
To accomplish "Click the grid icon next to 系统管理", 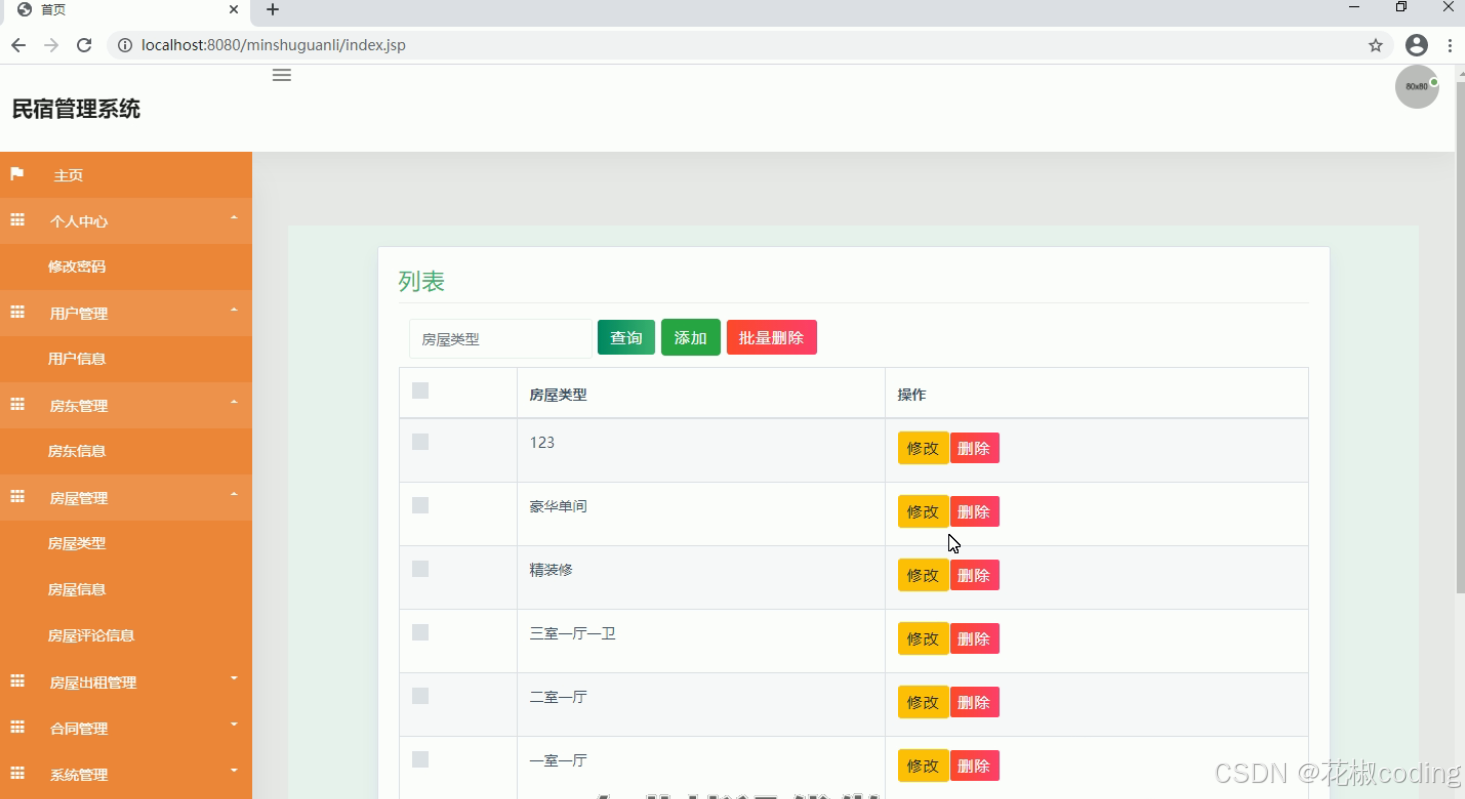I will 17,773.
